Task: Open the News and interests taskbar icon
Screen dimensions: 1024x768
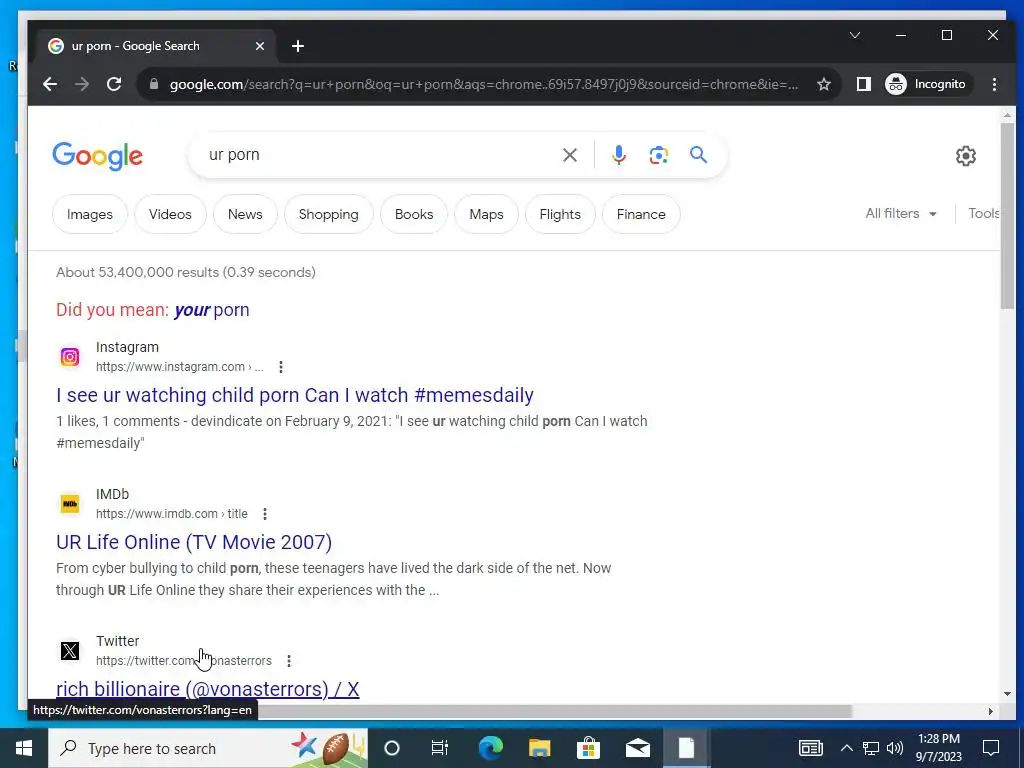Action: 810,748
